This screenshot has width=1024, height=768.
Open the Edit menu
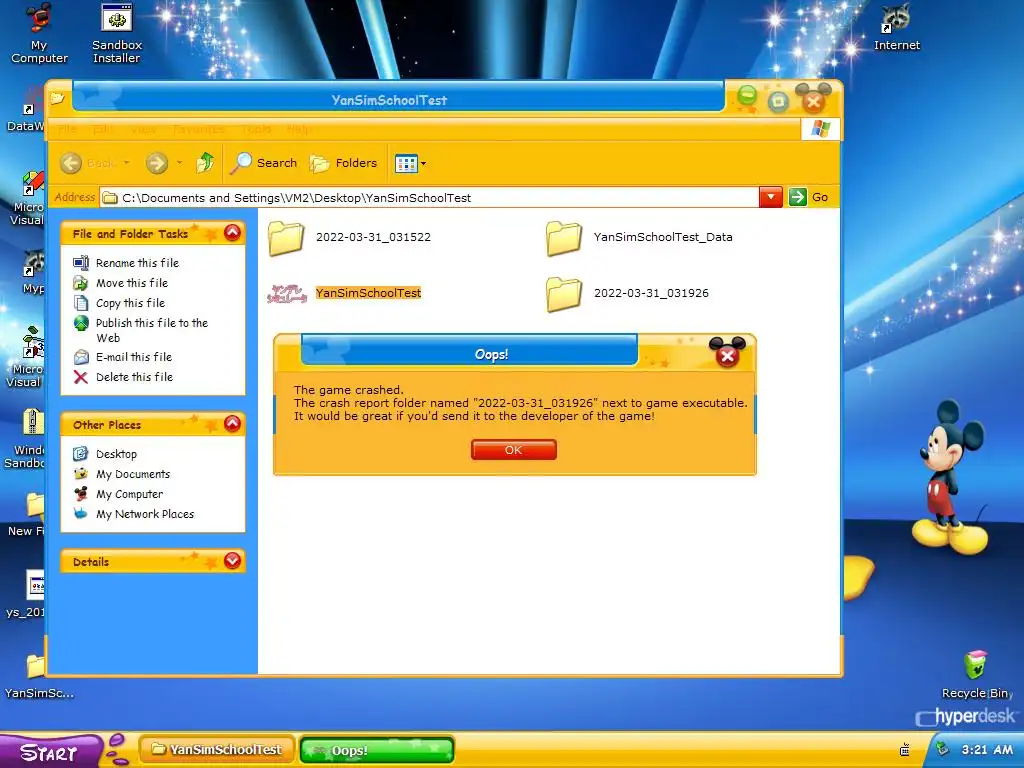coord(103,129)
